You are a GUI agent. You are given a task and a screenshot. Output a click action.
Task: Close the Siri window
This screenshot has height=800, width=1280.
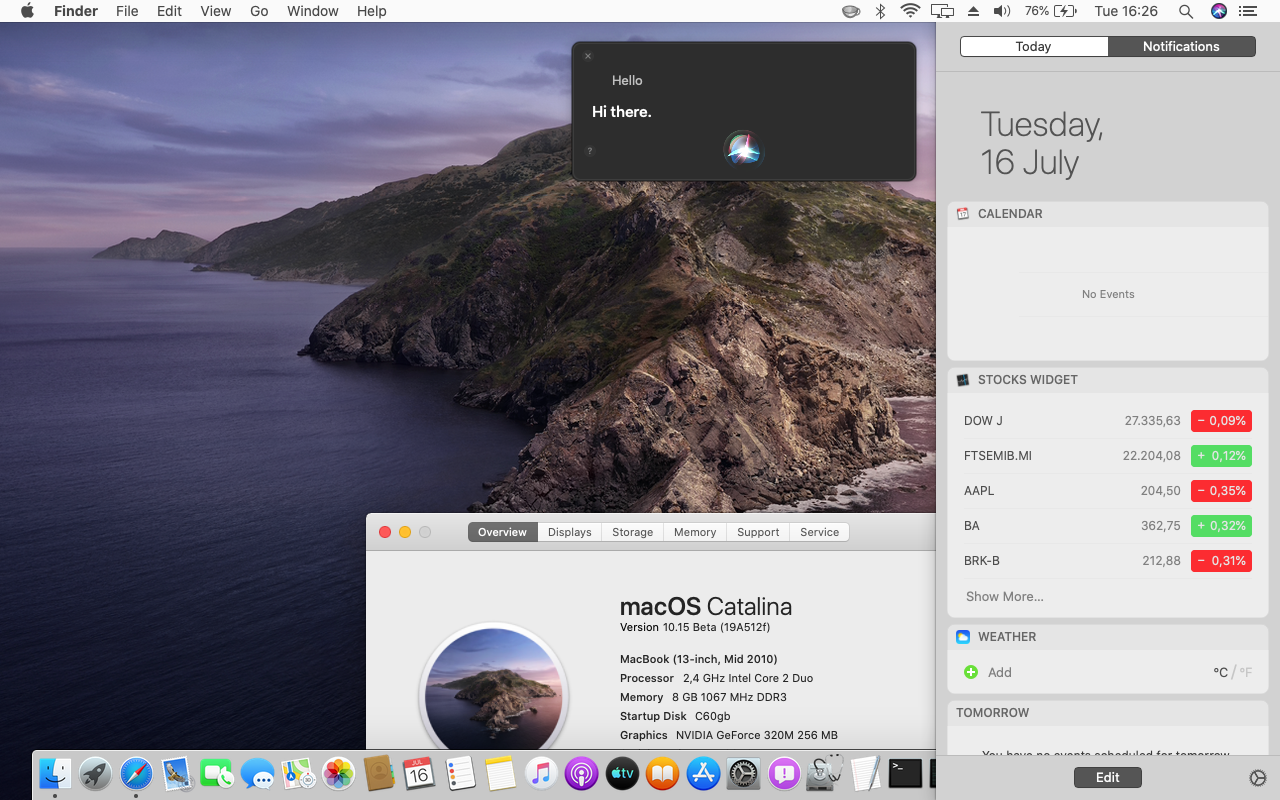pyautogui.click(x=588, y=56)
